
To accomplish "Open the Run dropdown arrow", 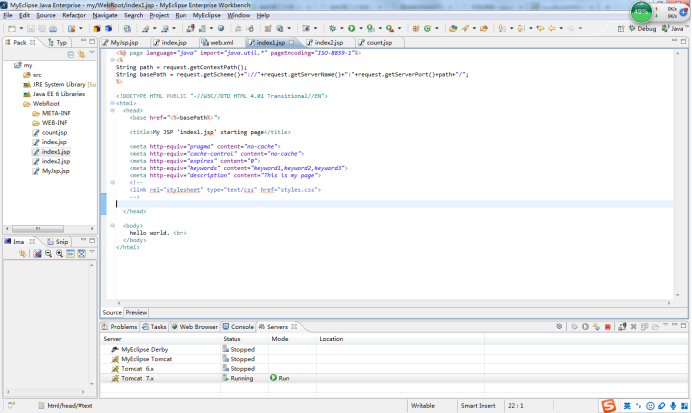I will pos(361,29).
